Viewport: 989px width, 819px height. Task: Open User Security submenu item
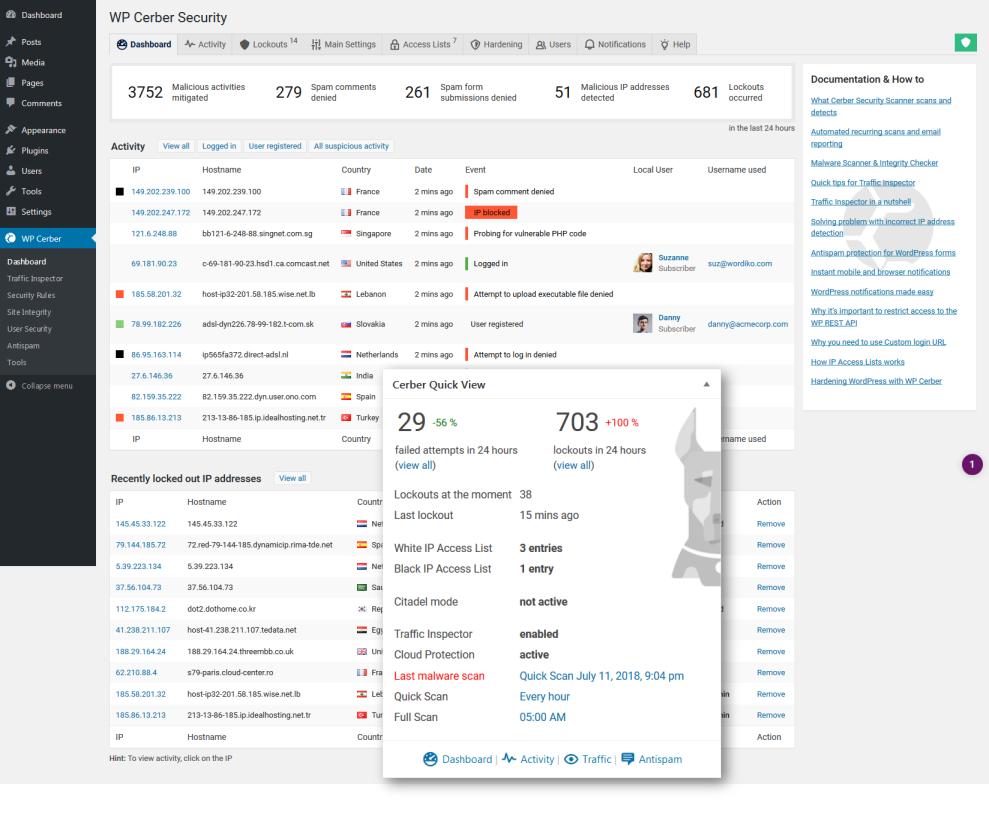29,329
